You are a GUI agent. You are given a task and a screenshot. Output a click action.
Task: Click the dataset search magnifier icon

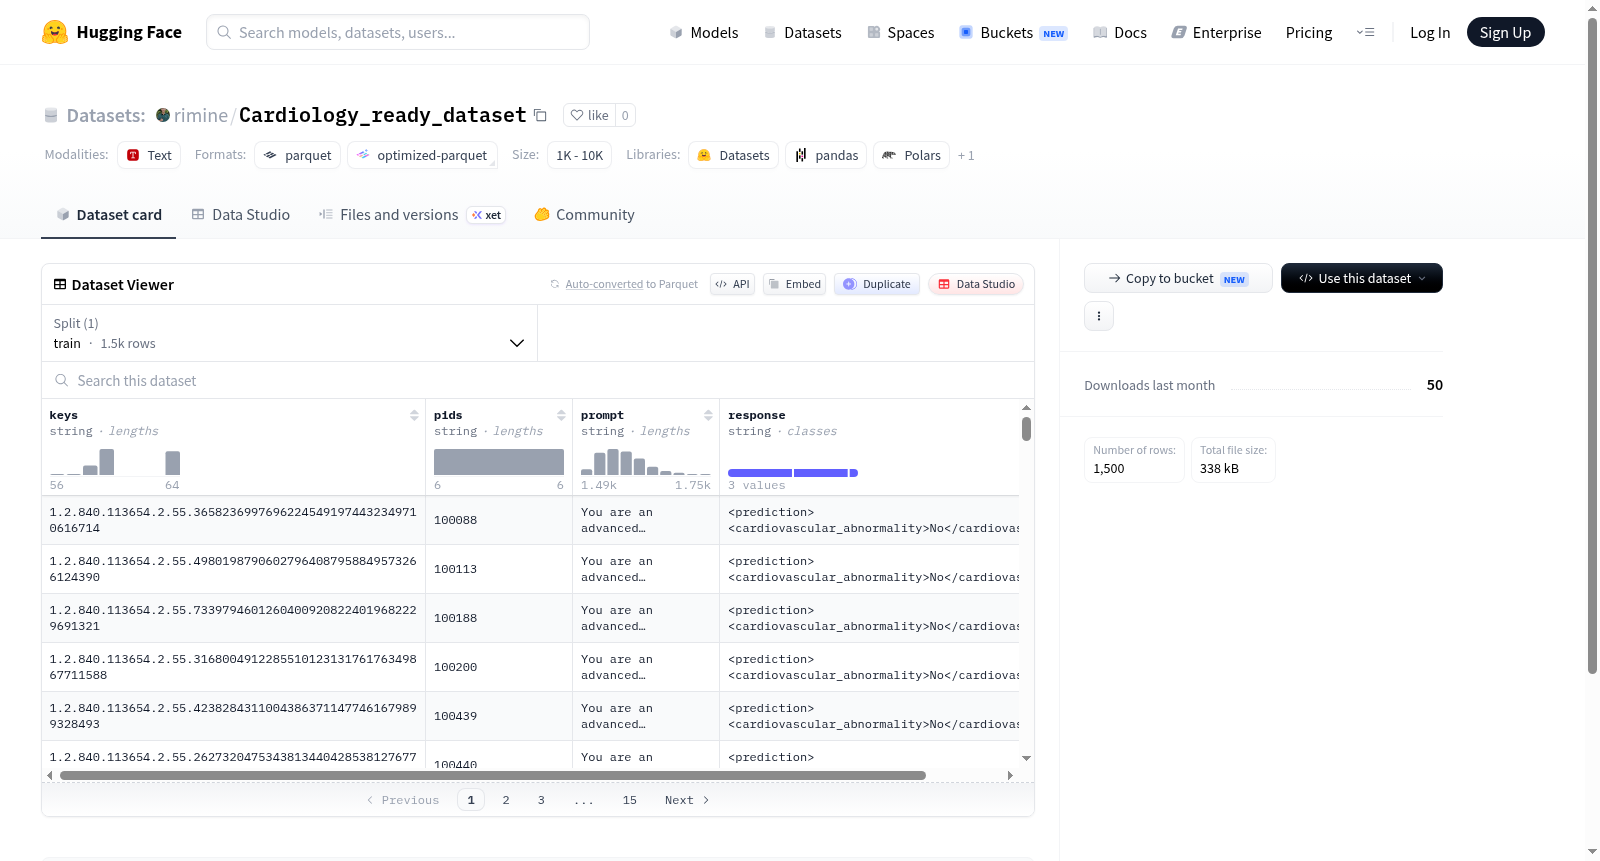(62, 380)
